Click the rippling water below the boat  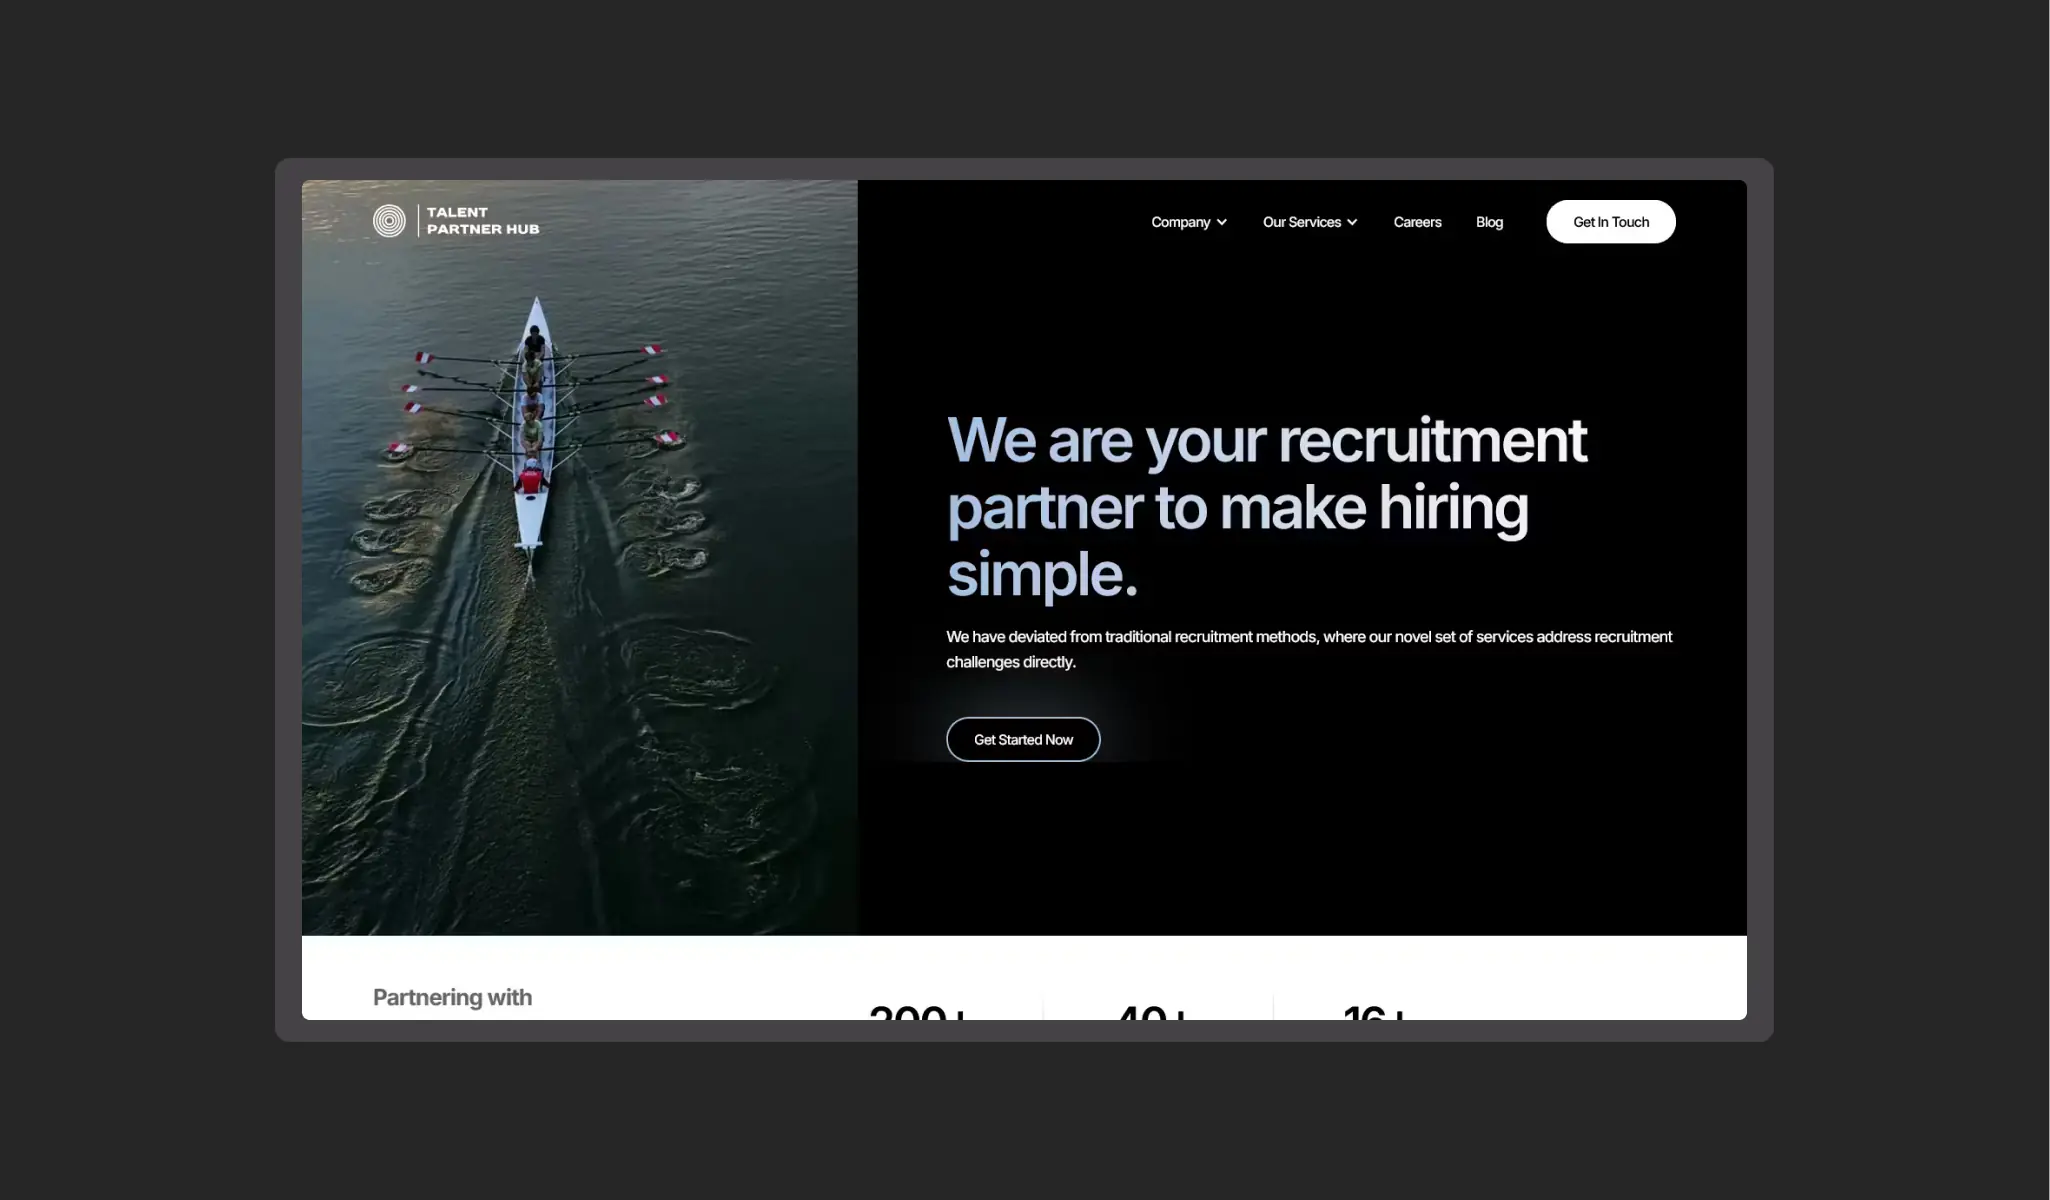560,760
